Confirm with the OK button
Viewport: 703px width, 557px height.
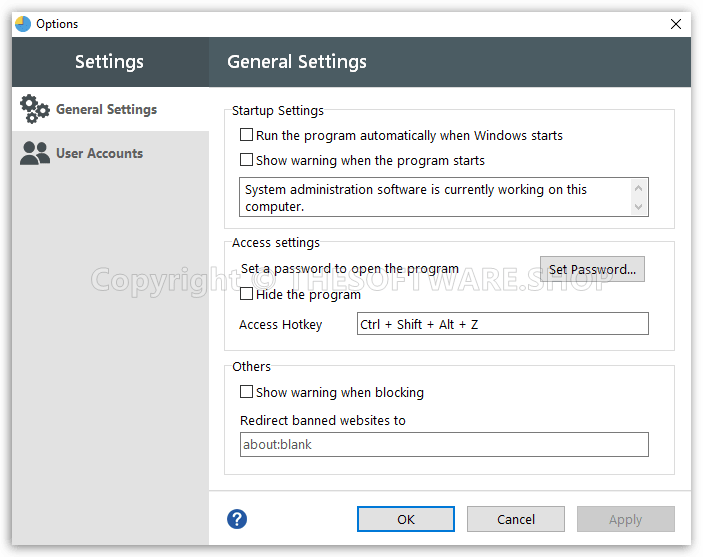[x=405, y=519]
